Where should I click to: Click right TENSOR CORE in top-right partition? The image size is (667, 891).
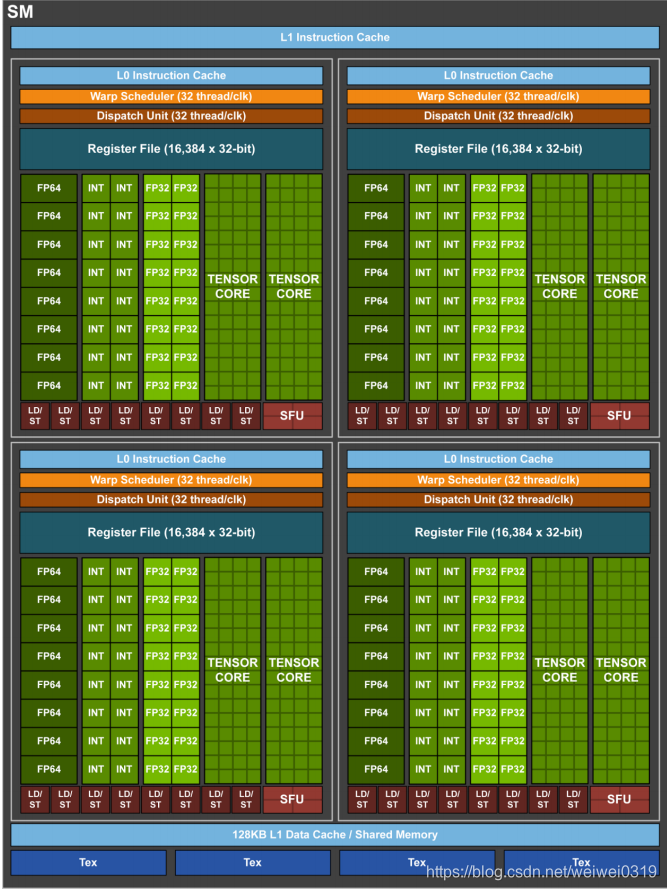tap(621, 287)
